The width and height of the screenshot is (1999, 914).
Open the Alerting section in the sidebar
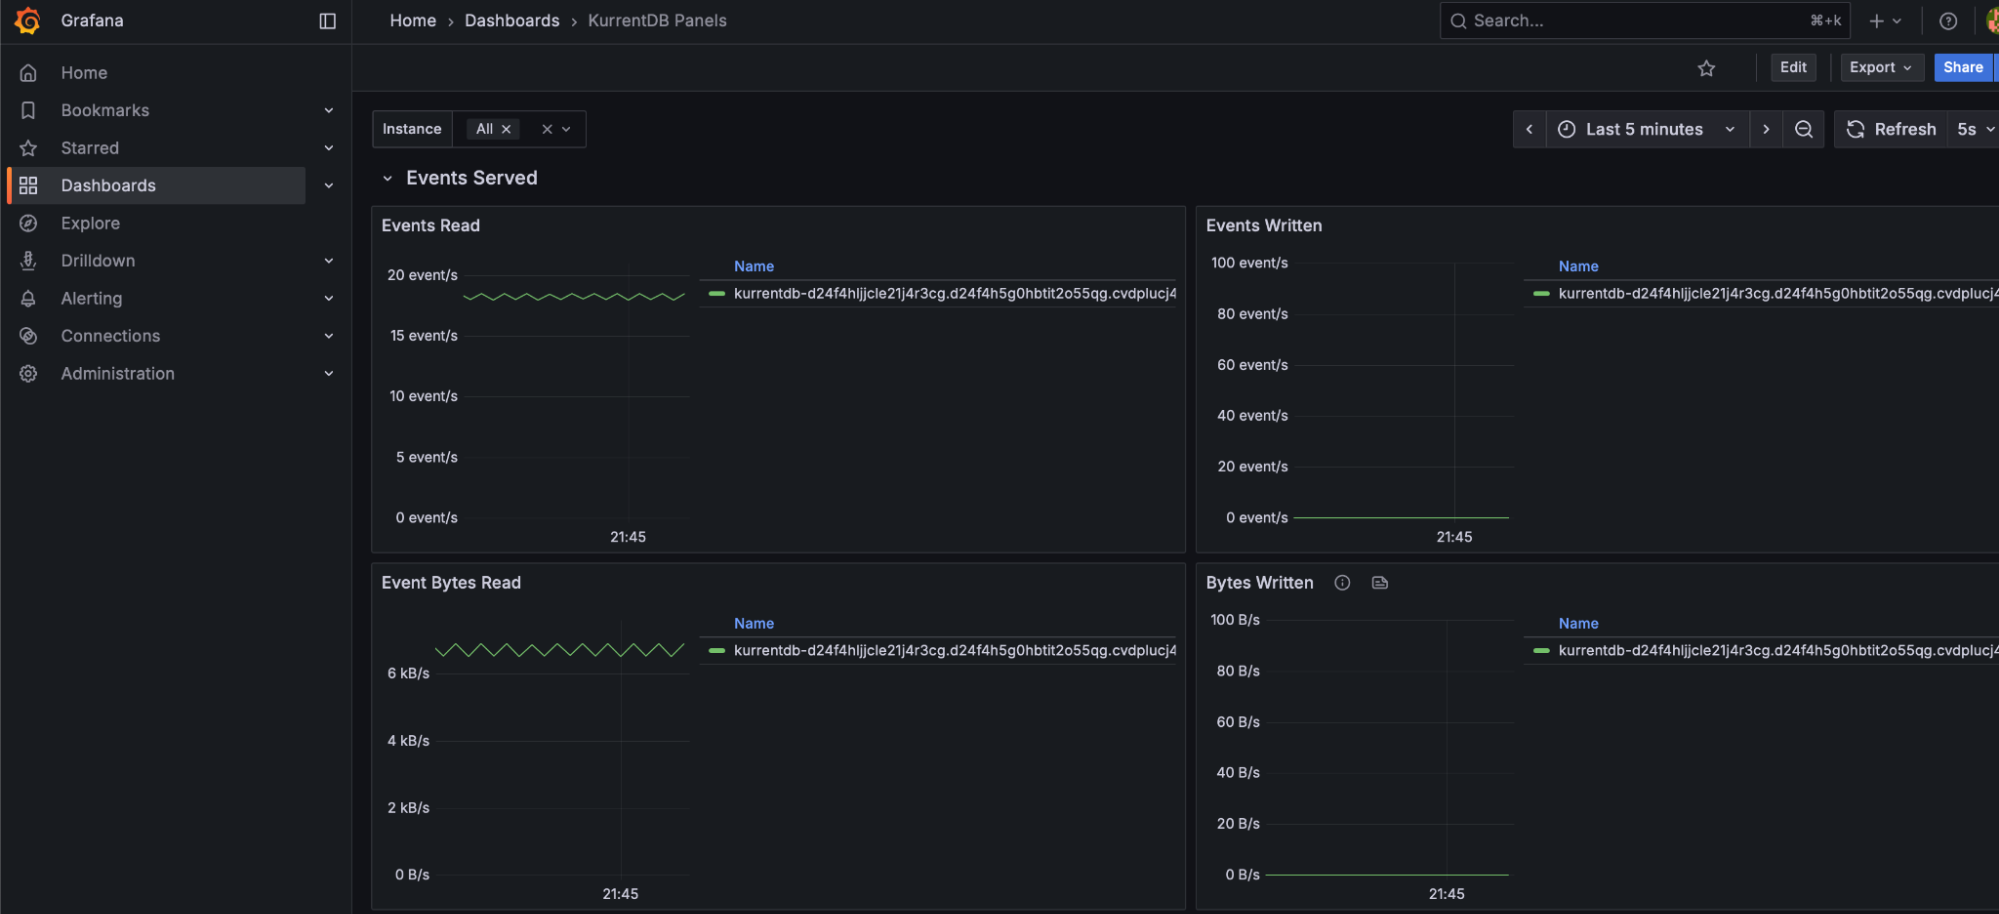click(x=91, y=297)
